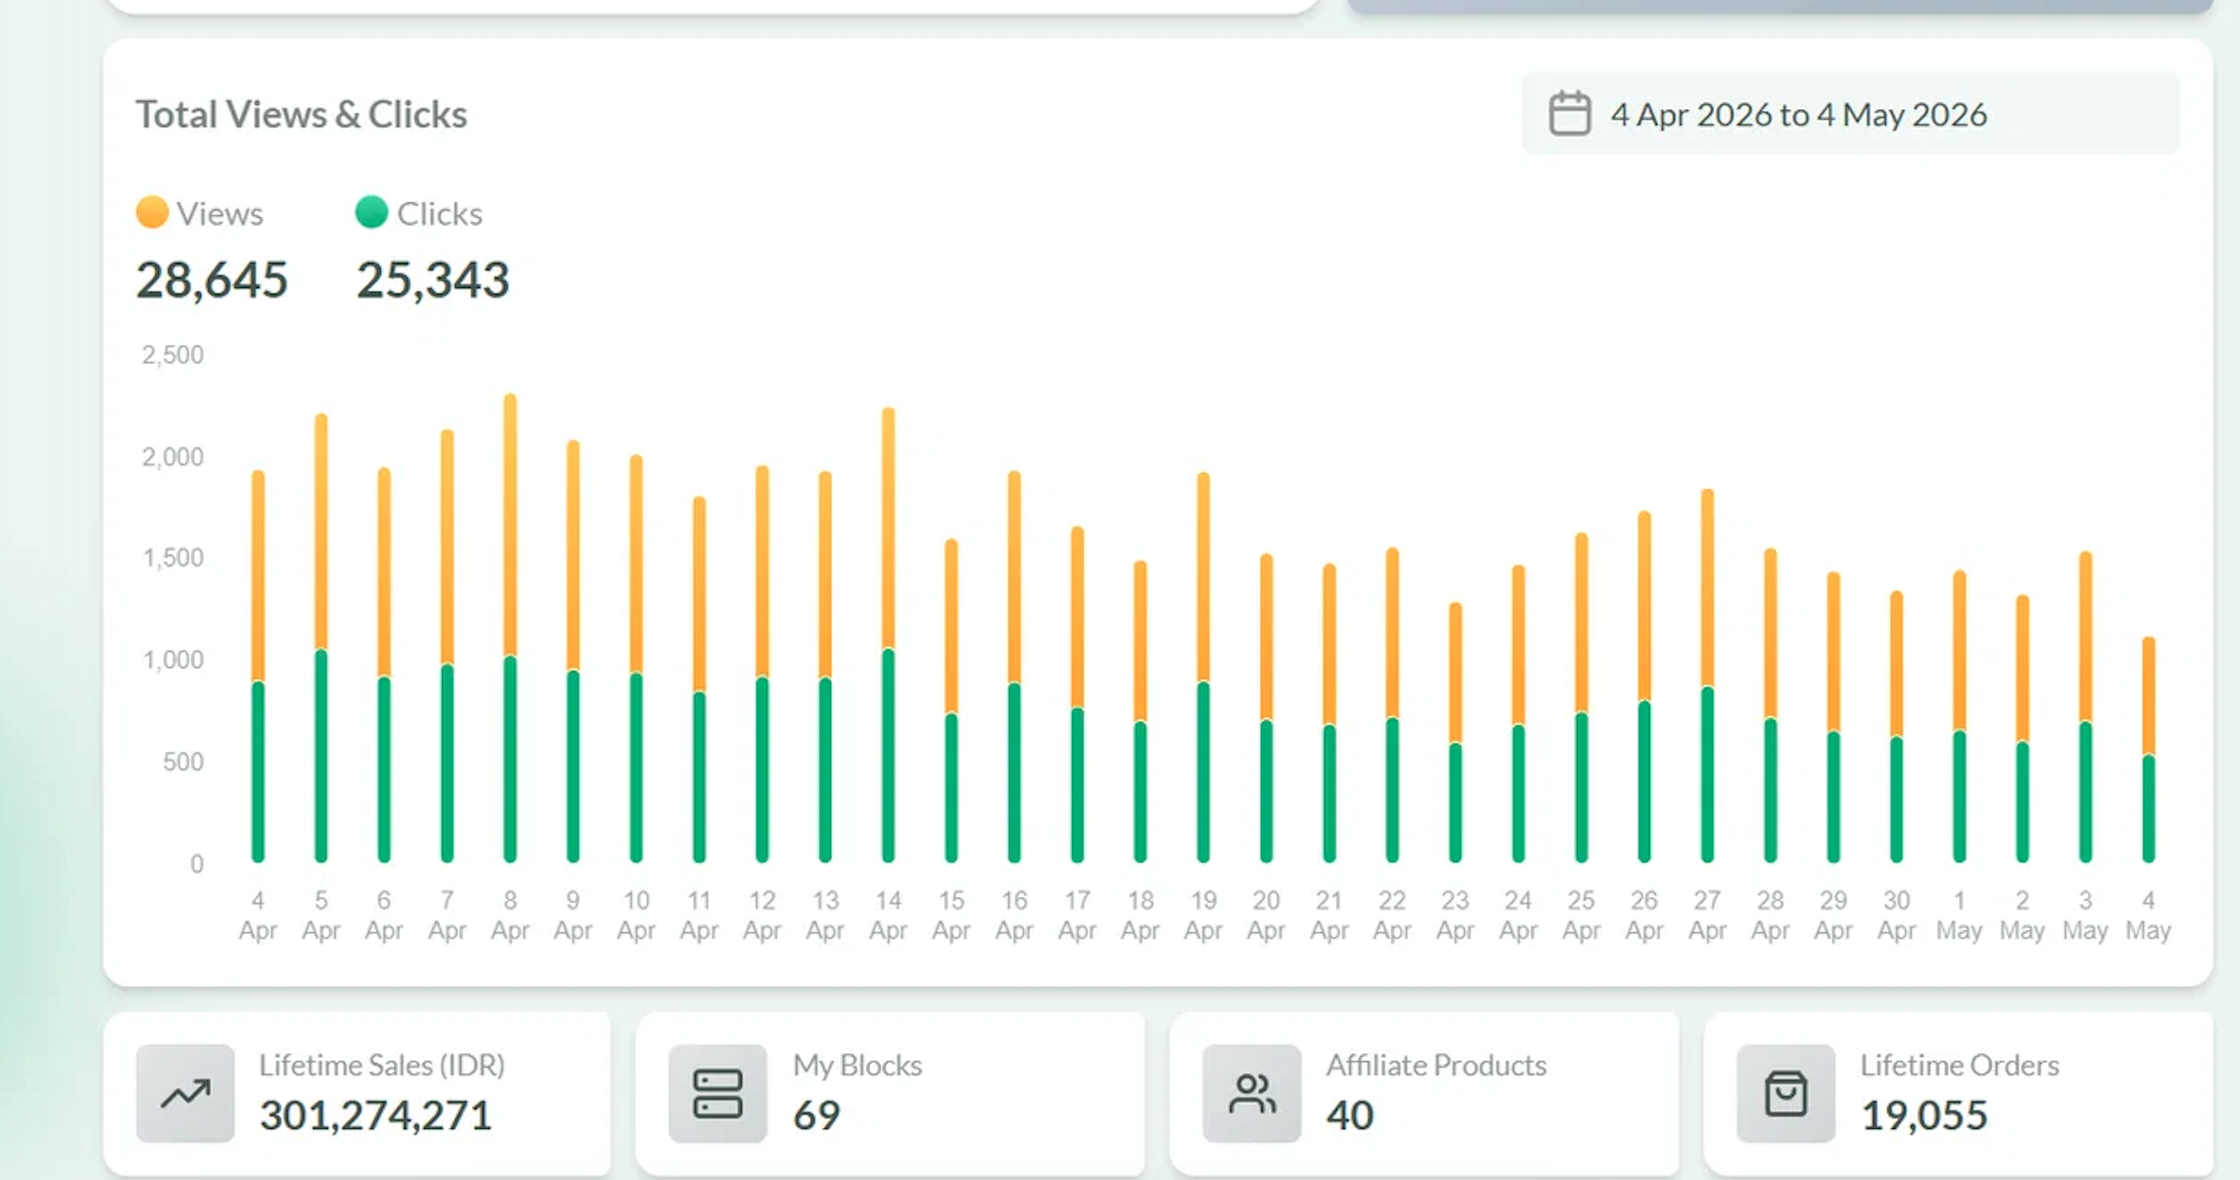Toggle the green Clicks legend dot
The width and height of the screenshot is (2240, 1180).
371,212
